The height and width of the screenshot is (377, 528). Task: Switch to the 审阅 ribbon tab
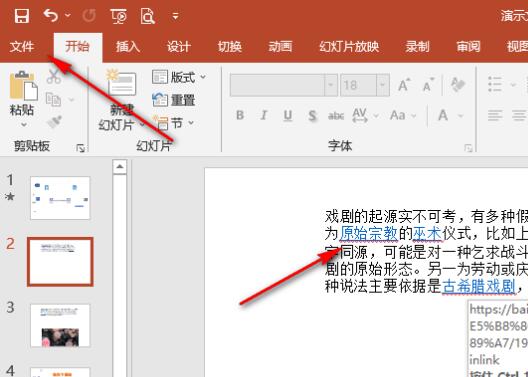coord(468,47)
